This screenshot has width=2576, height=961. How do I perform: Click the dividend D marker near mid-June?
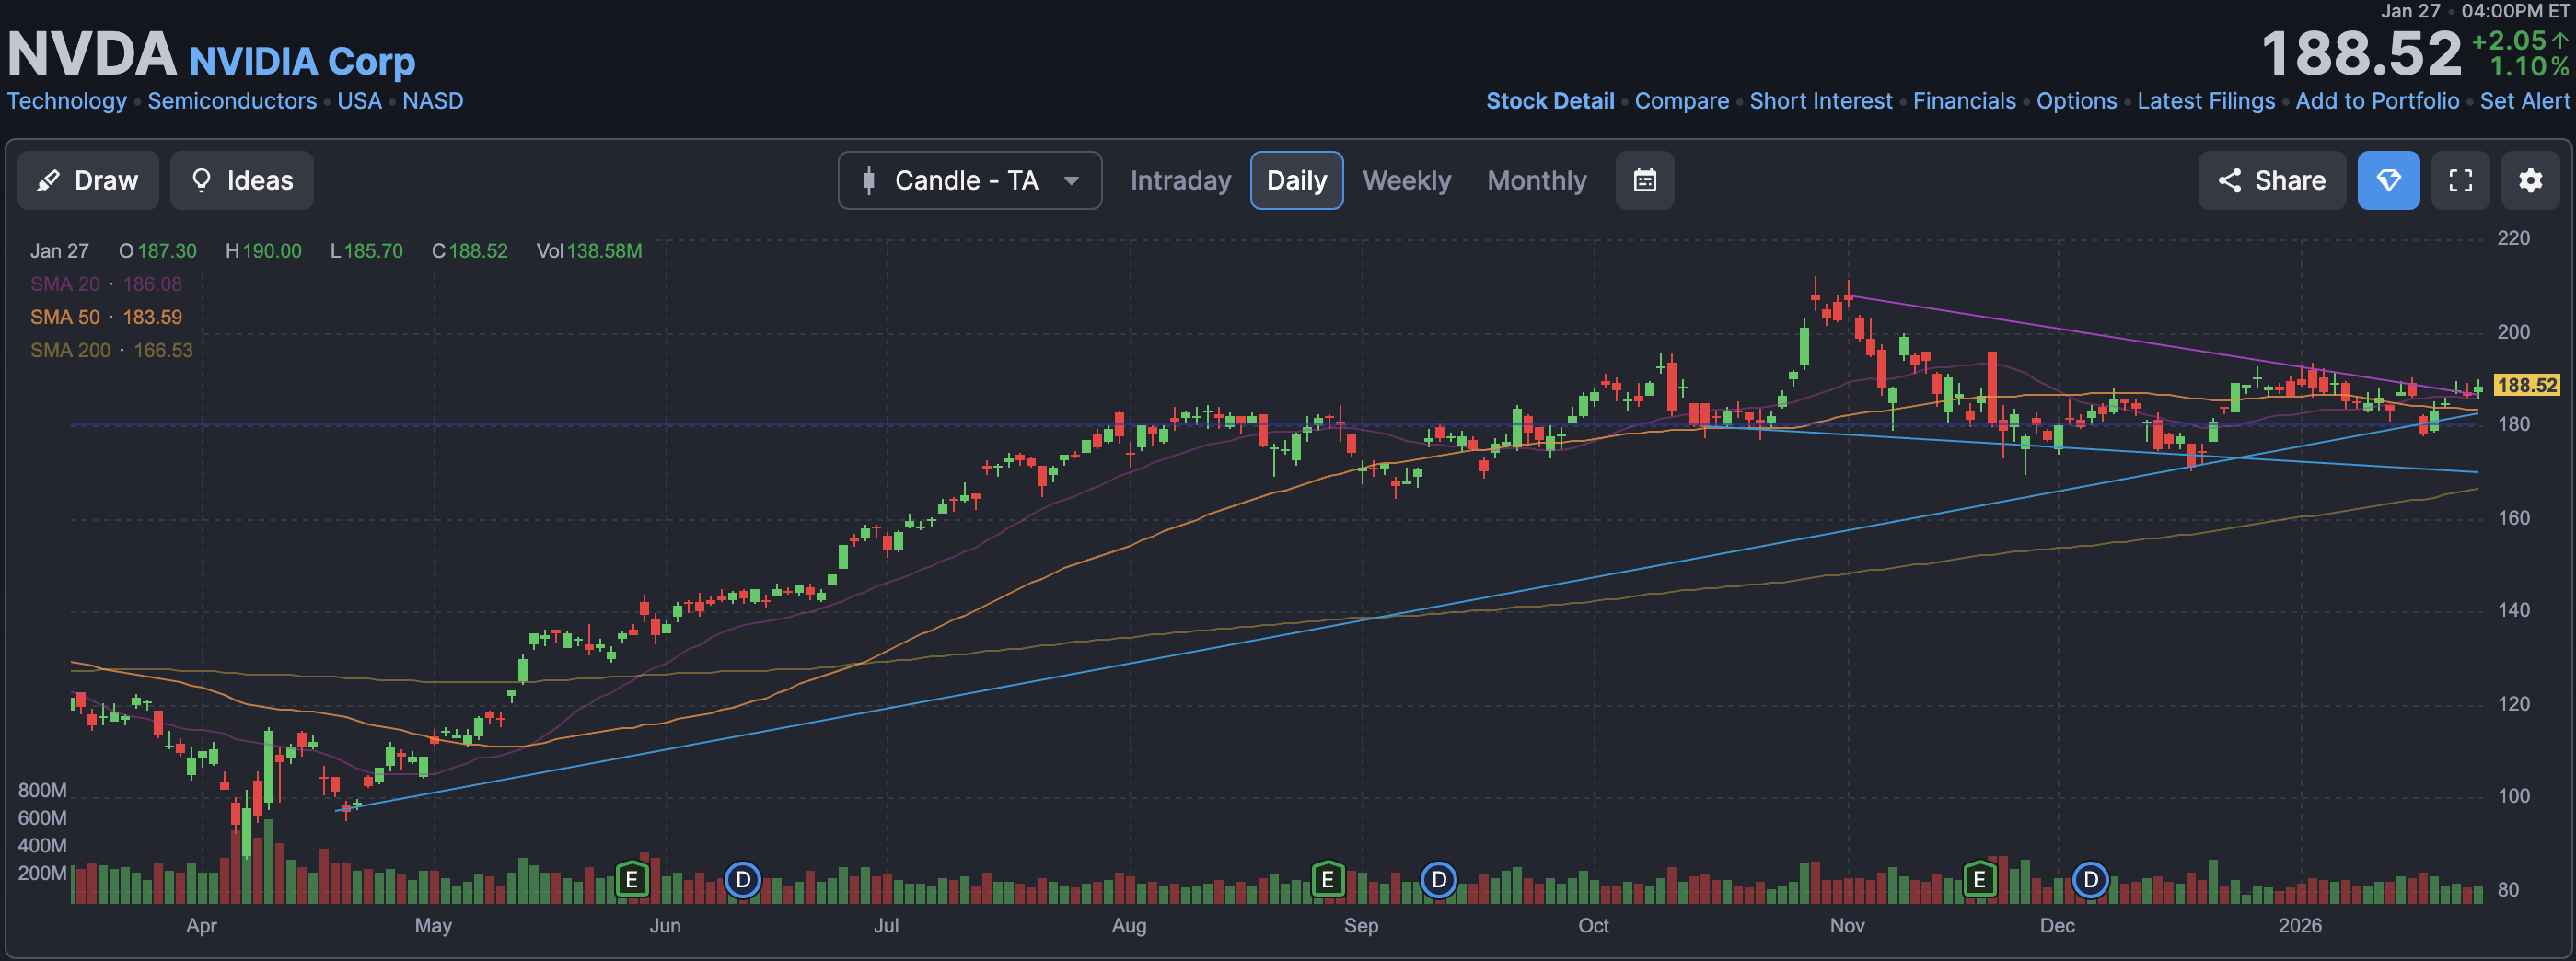(x=743, y=880)
